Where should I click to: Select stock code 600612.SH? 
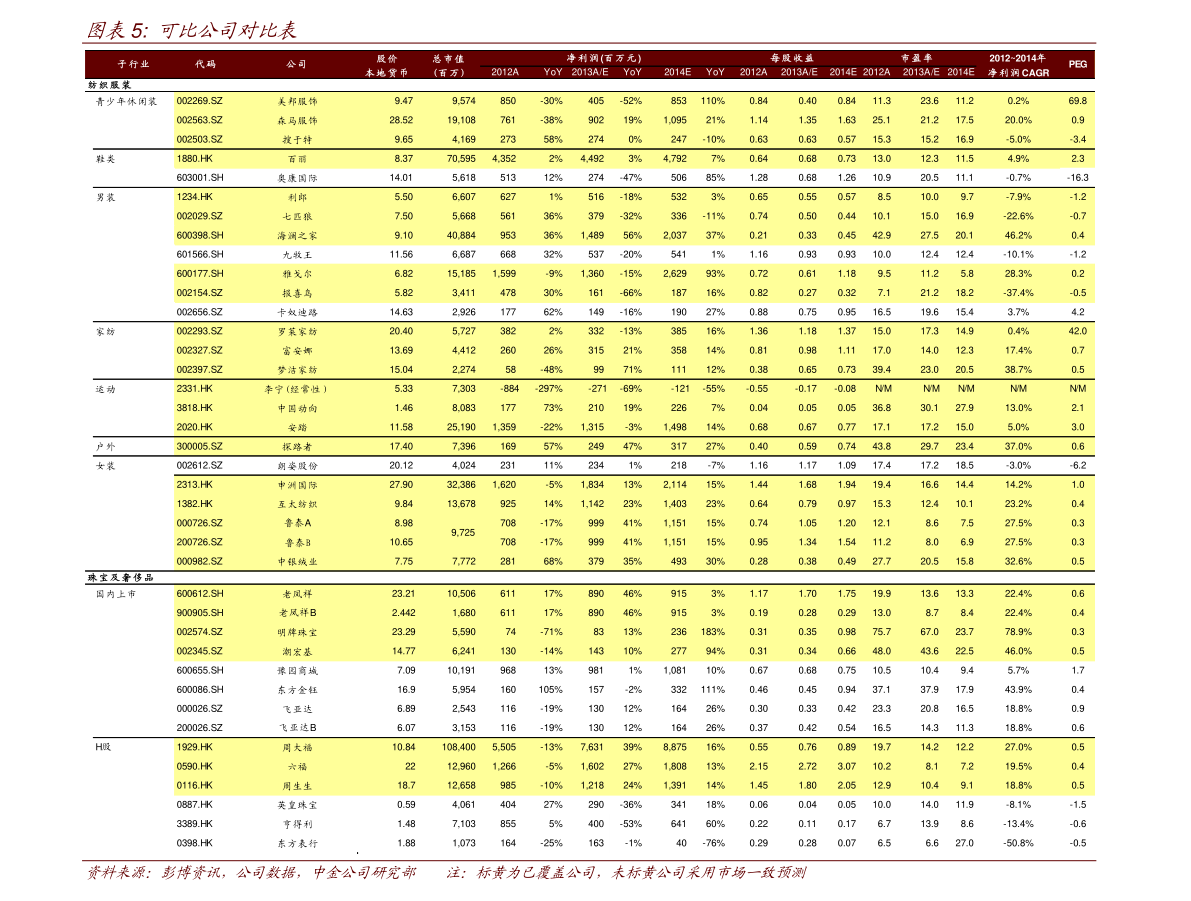coord(200,594)
